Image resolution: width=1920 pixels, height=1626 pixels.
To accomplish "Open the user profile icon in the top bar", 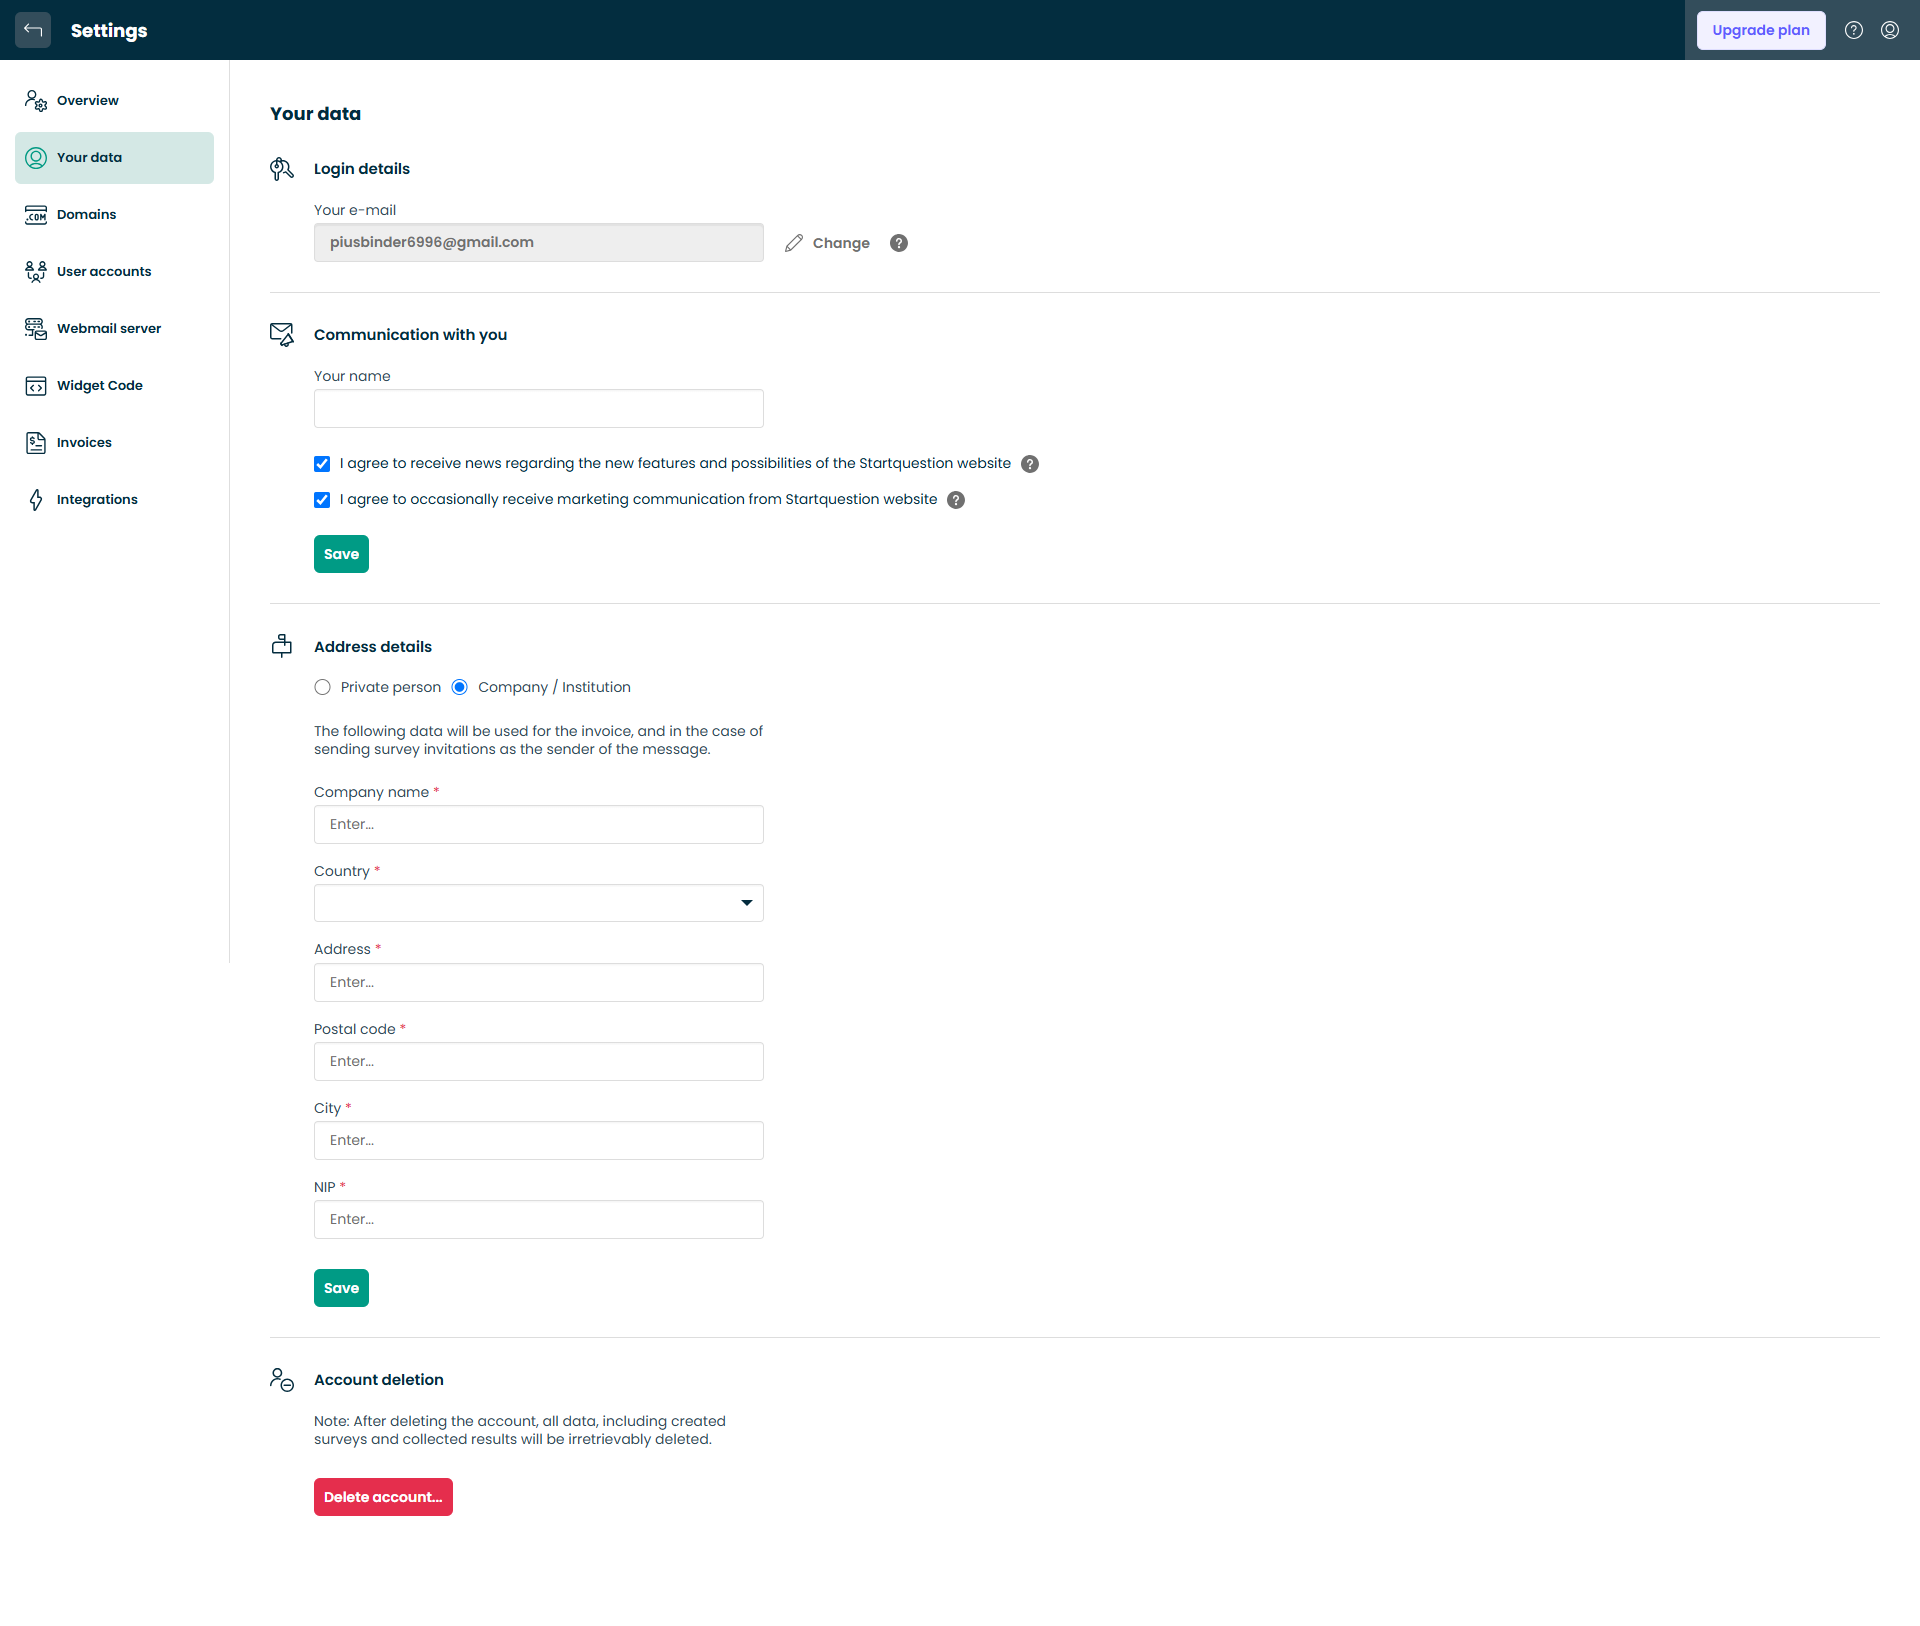I will (x=1889, y=30).
